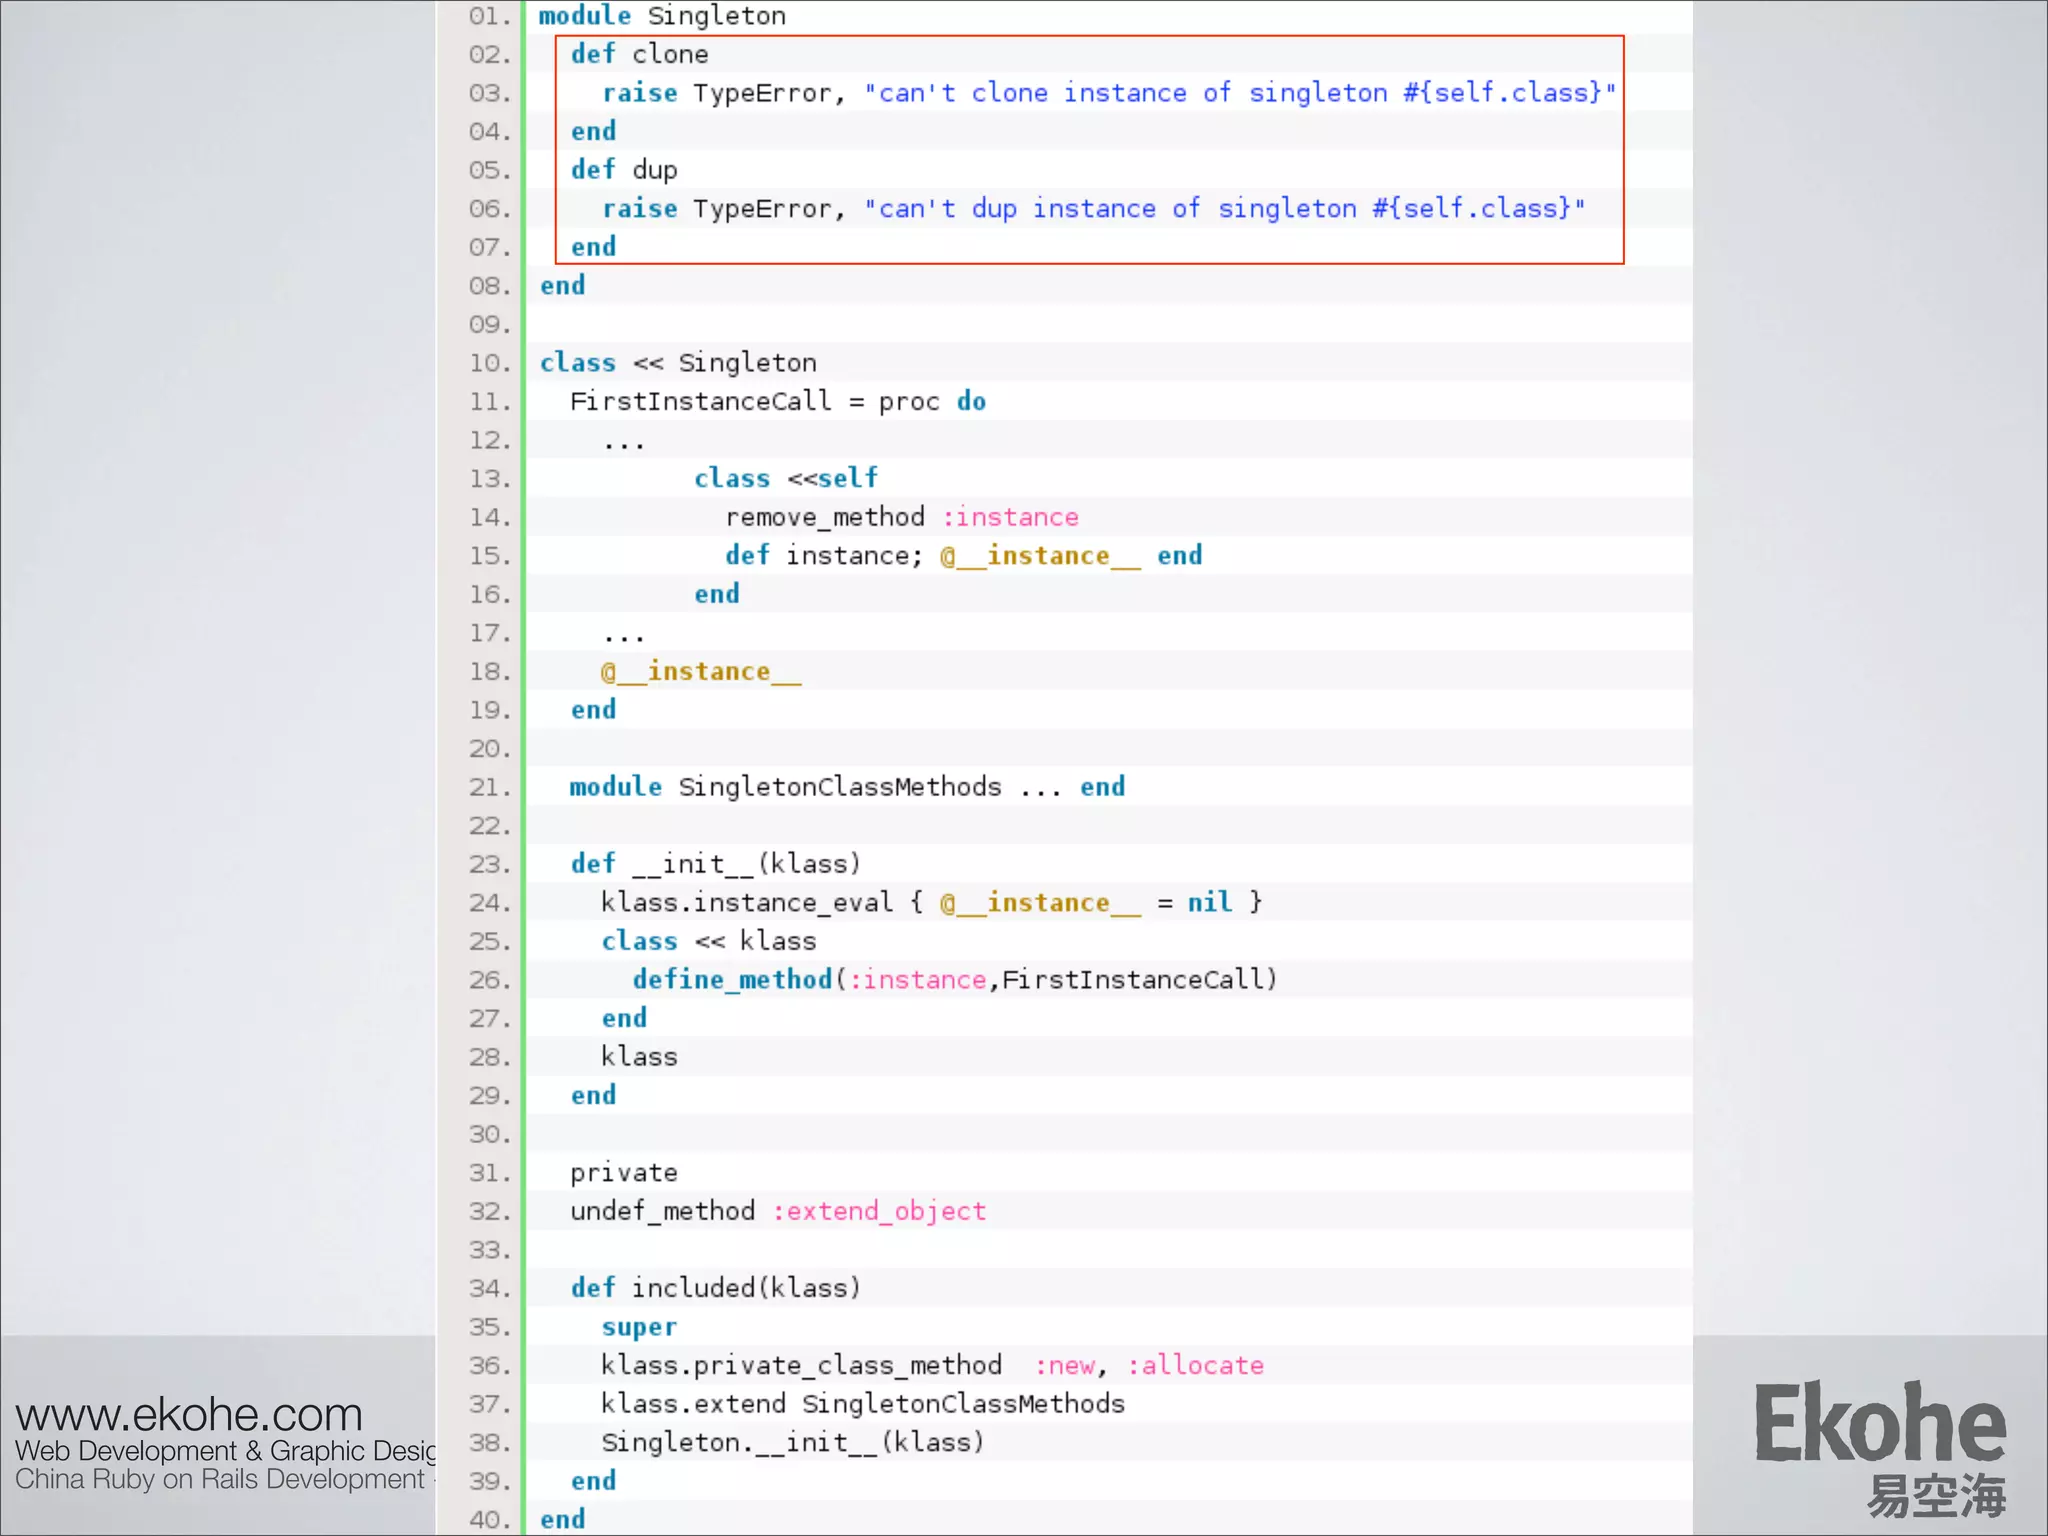Screen dimensions: 2048x1536
Task: Click the Chinese characters 易空海
Action: tap(1936, 1496)
